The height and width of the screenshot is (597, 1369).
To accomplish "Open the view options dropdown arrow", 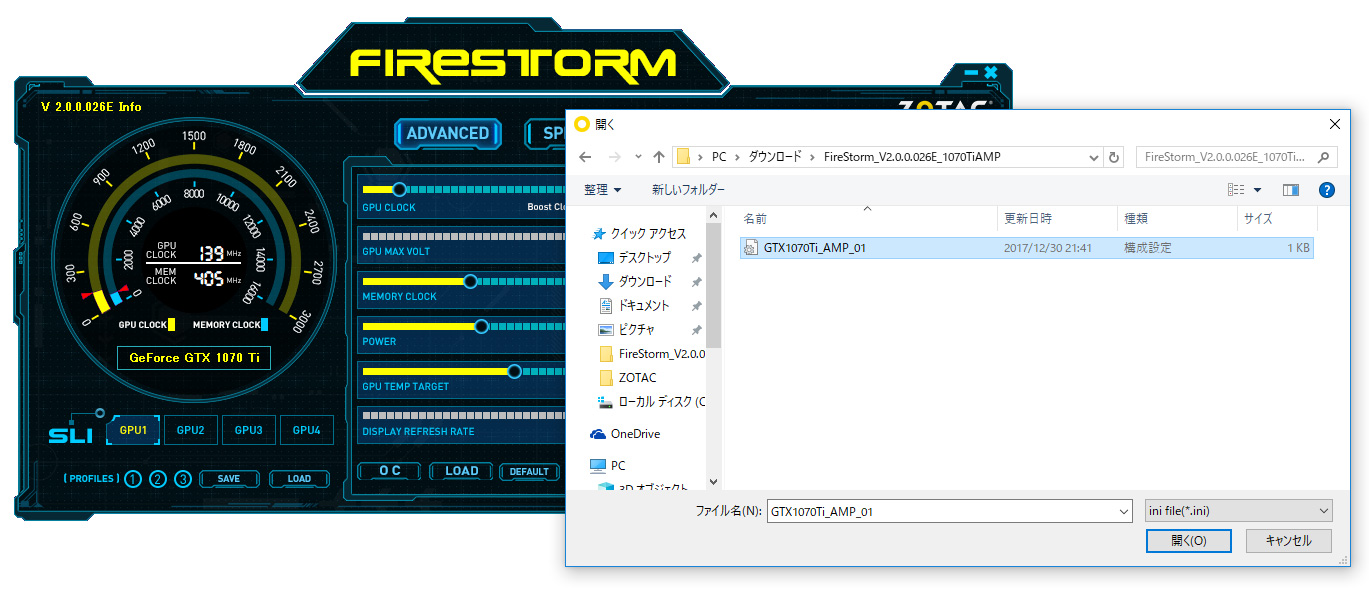I will pos(1257,190).
